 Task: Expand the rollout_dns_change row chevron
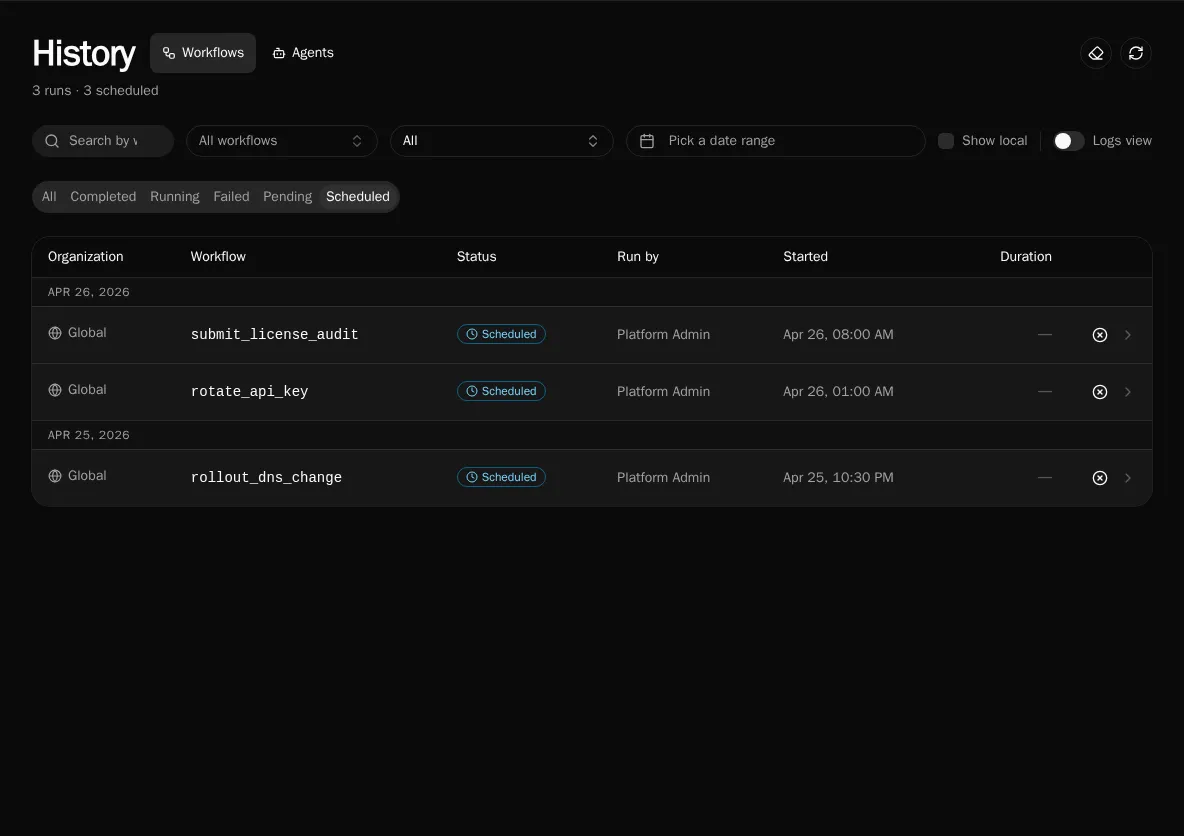[x=1127, y=478]
